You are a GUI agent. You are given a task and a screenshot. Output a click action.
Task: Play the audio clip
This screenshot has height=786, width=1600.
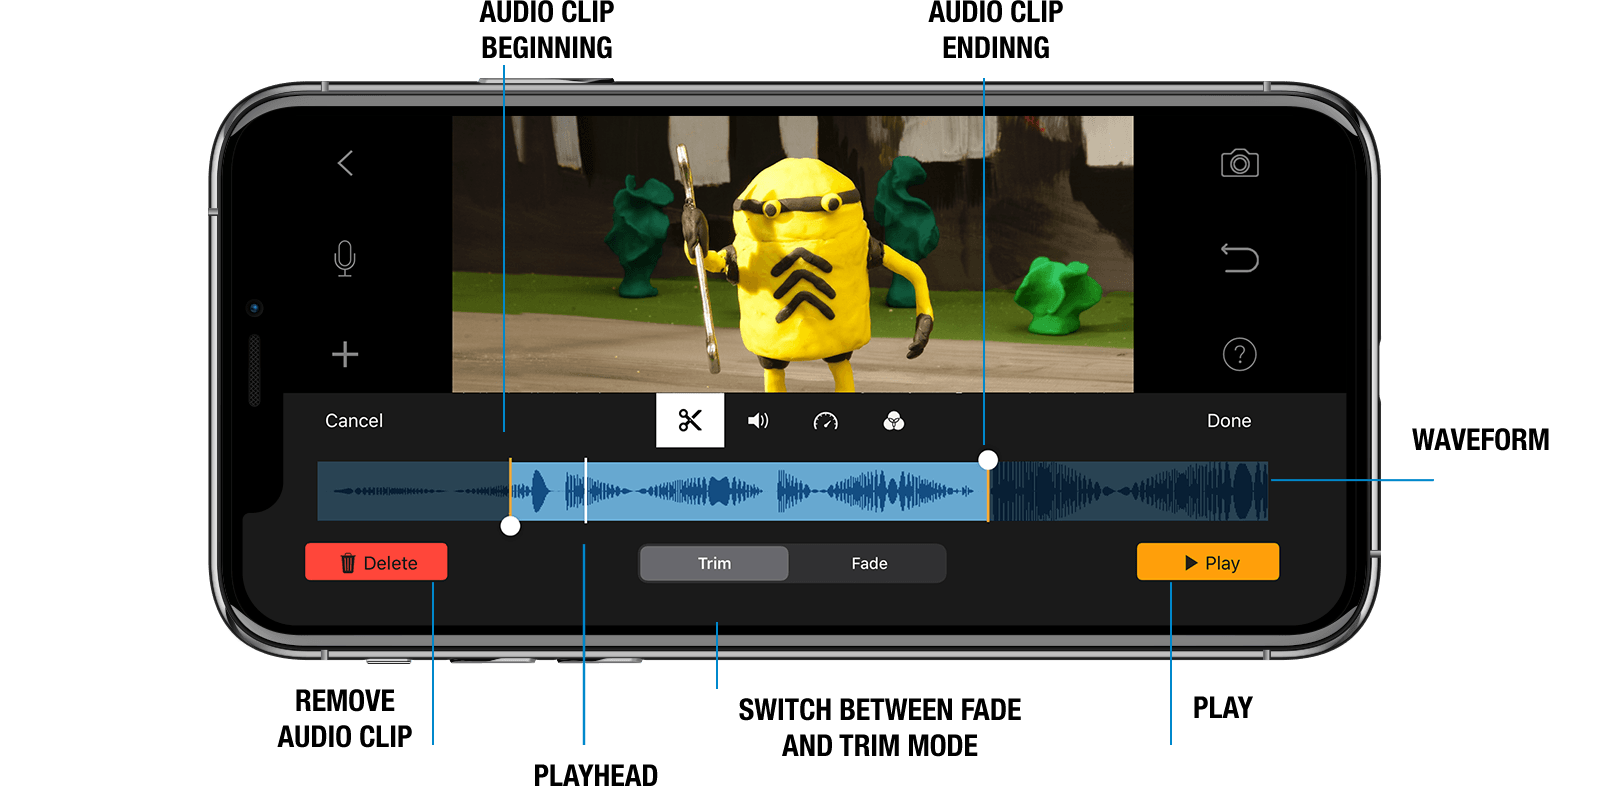[1208, 562]
